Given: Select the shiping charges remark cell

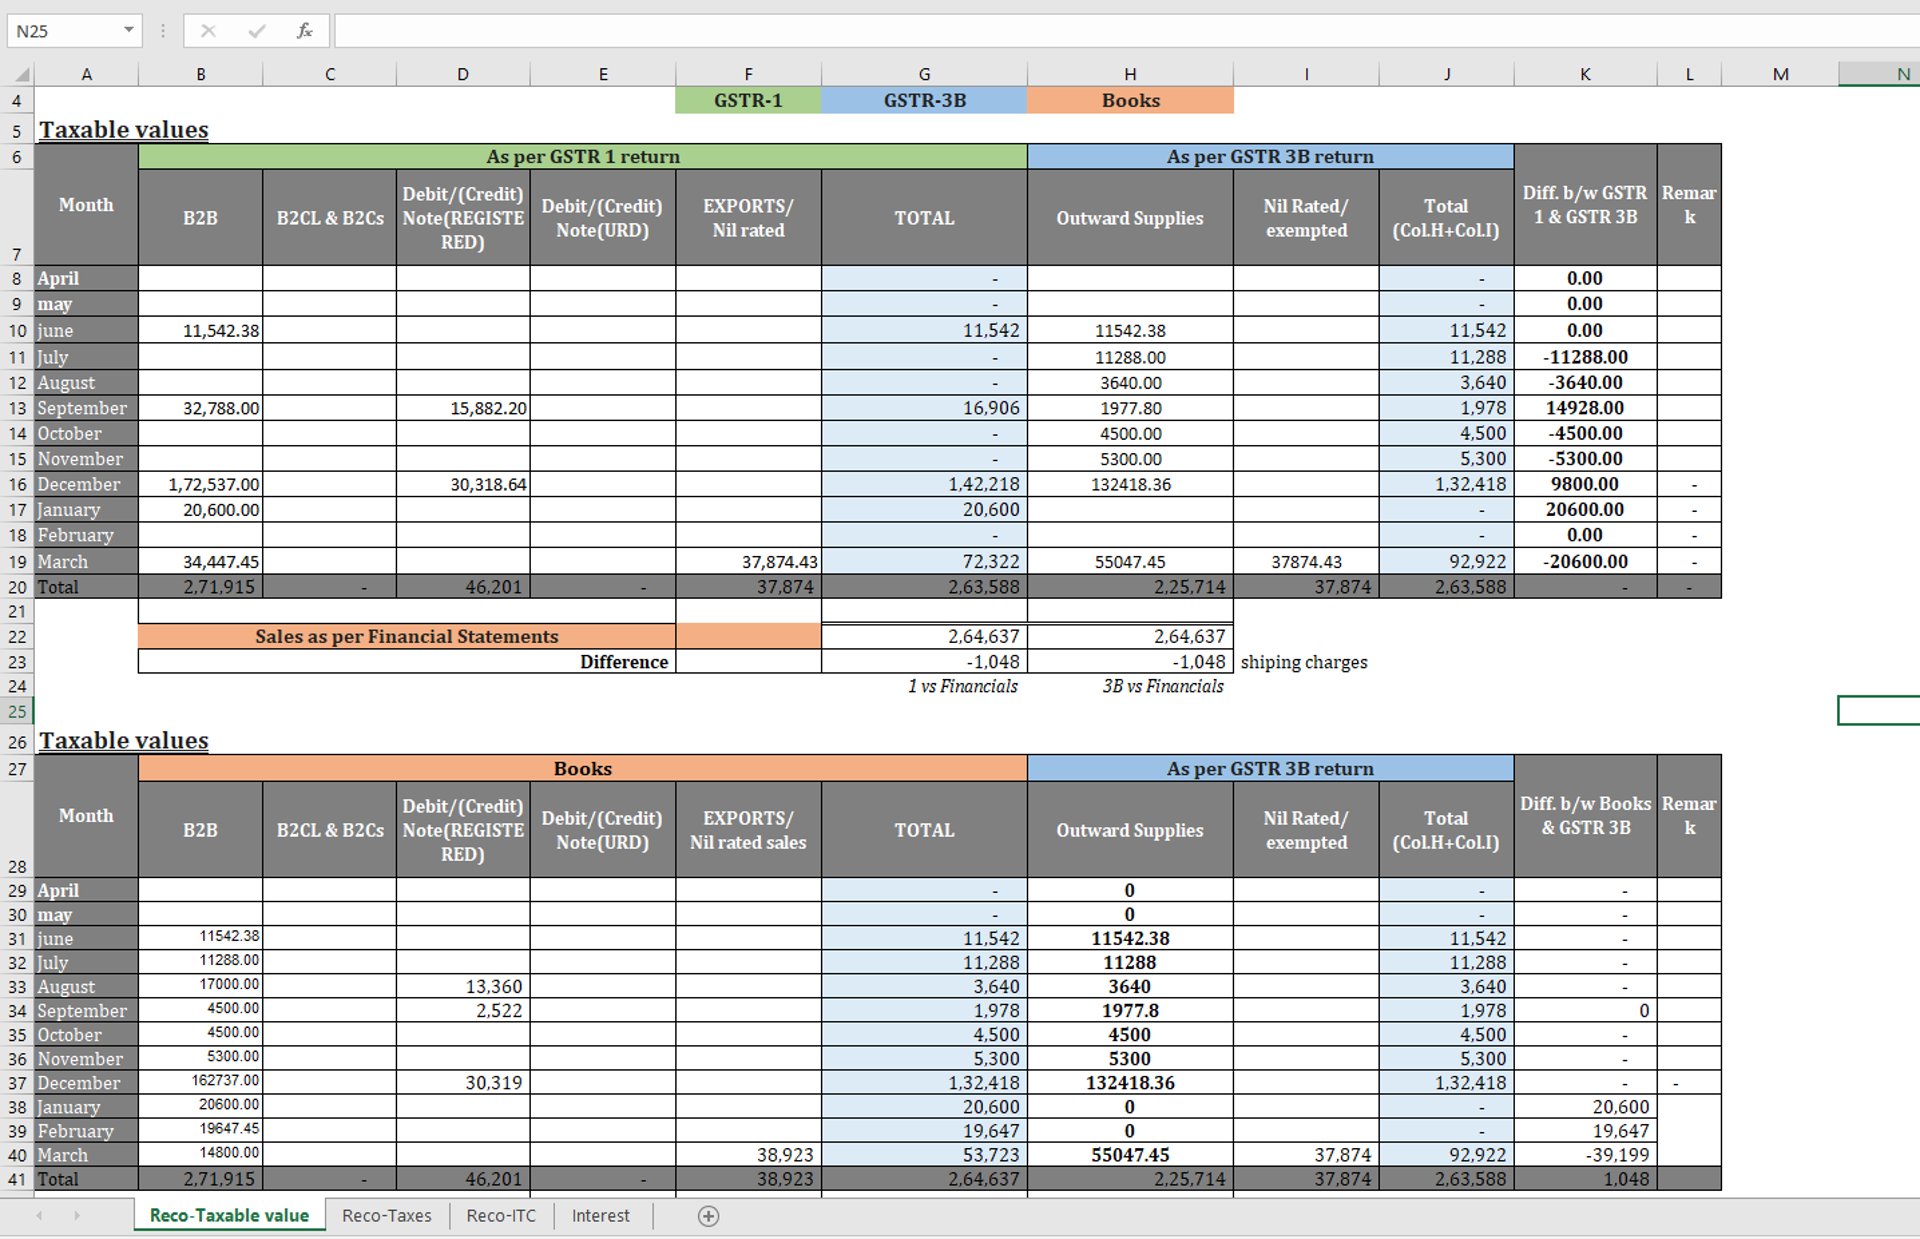Looking at the screenshot, I should coord(1304,662).
